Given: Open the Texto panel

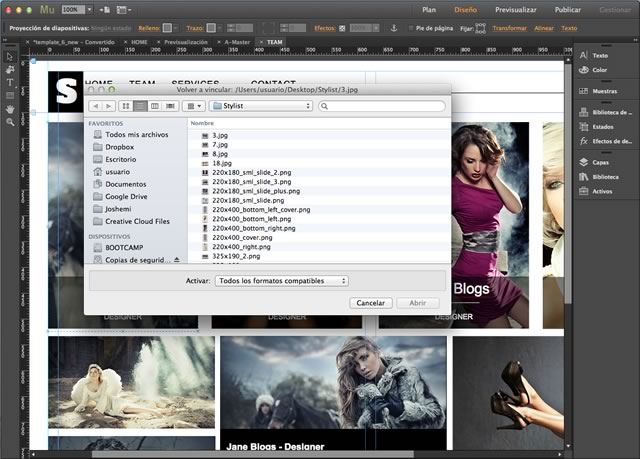Looking at the screenshot, I should (593, 55).
